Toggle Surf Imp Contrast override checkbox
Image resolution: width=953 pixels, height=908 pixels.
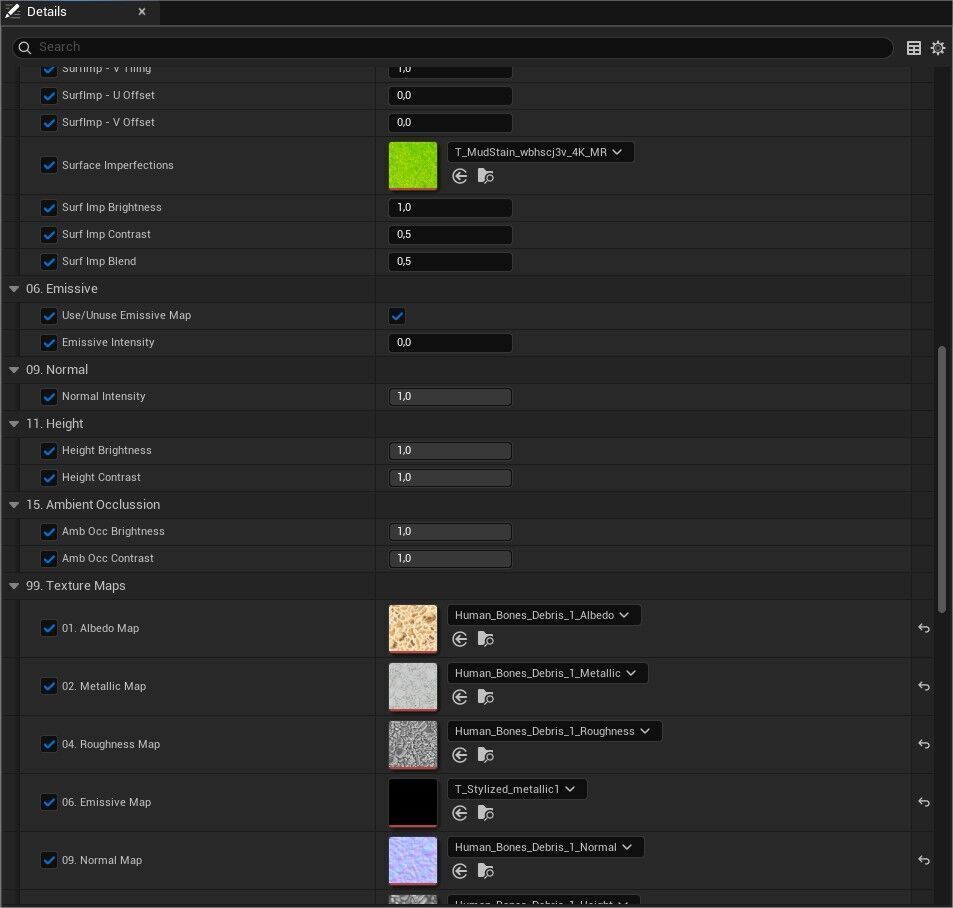click(49, 235)
